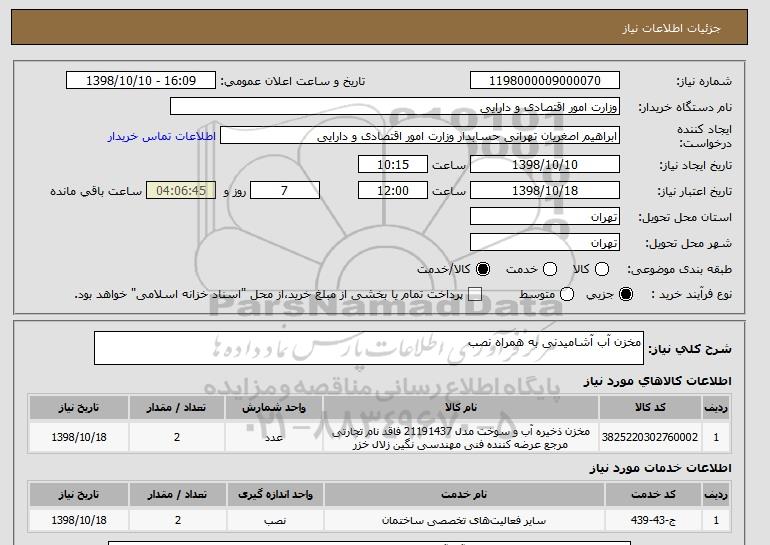Image resolution: width=770 pixels, height=545 pixels.
Task: Click the validity date field 1398/10/18
Action: pos(545,190)
